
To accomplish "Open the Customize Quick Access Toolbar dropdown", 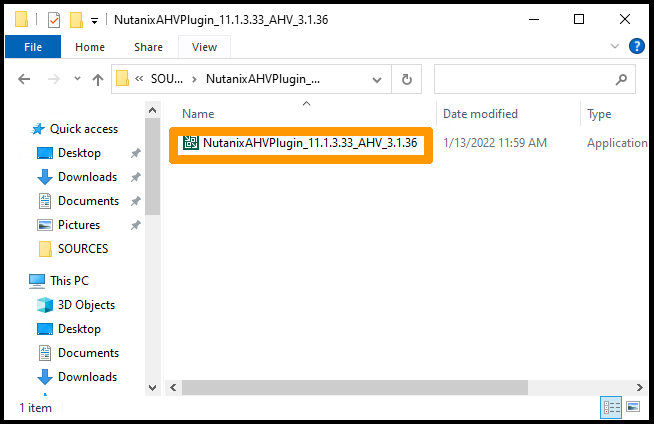I will (x=94, y=19).
